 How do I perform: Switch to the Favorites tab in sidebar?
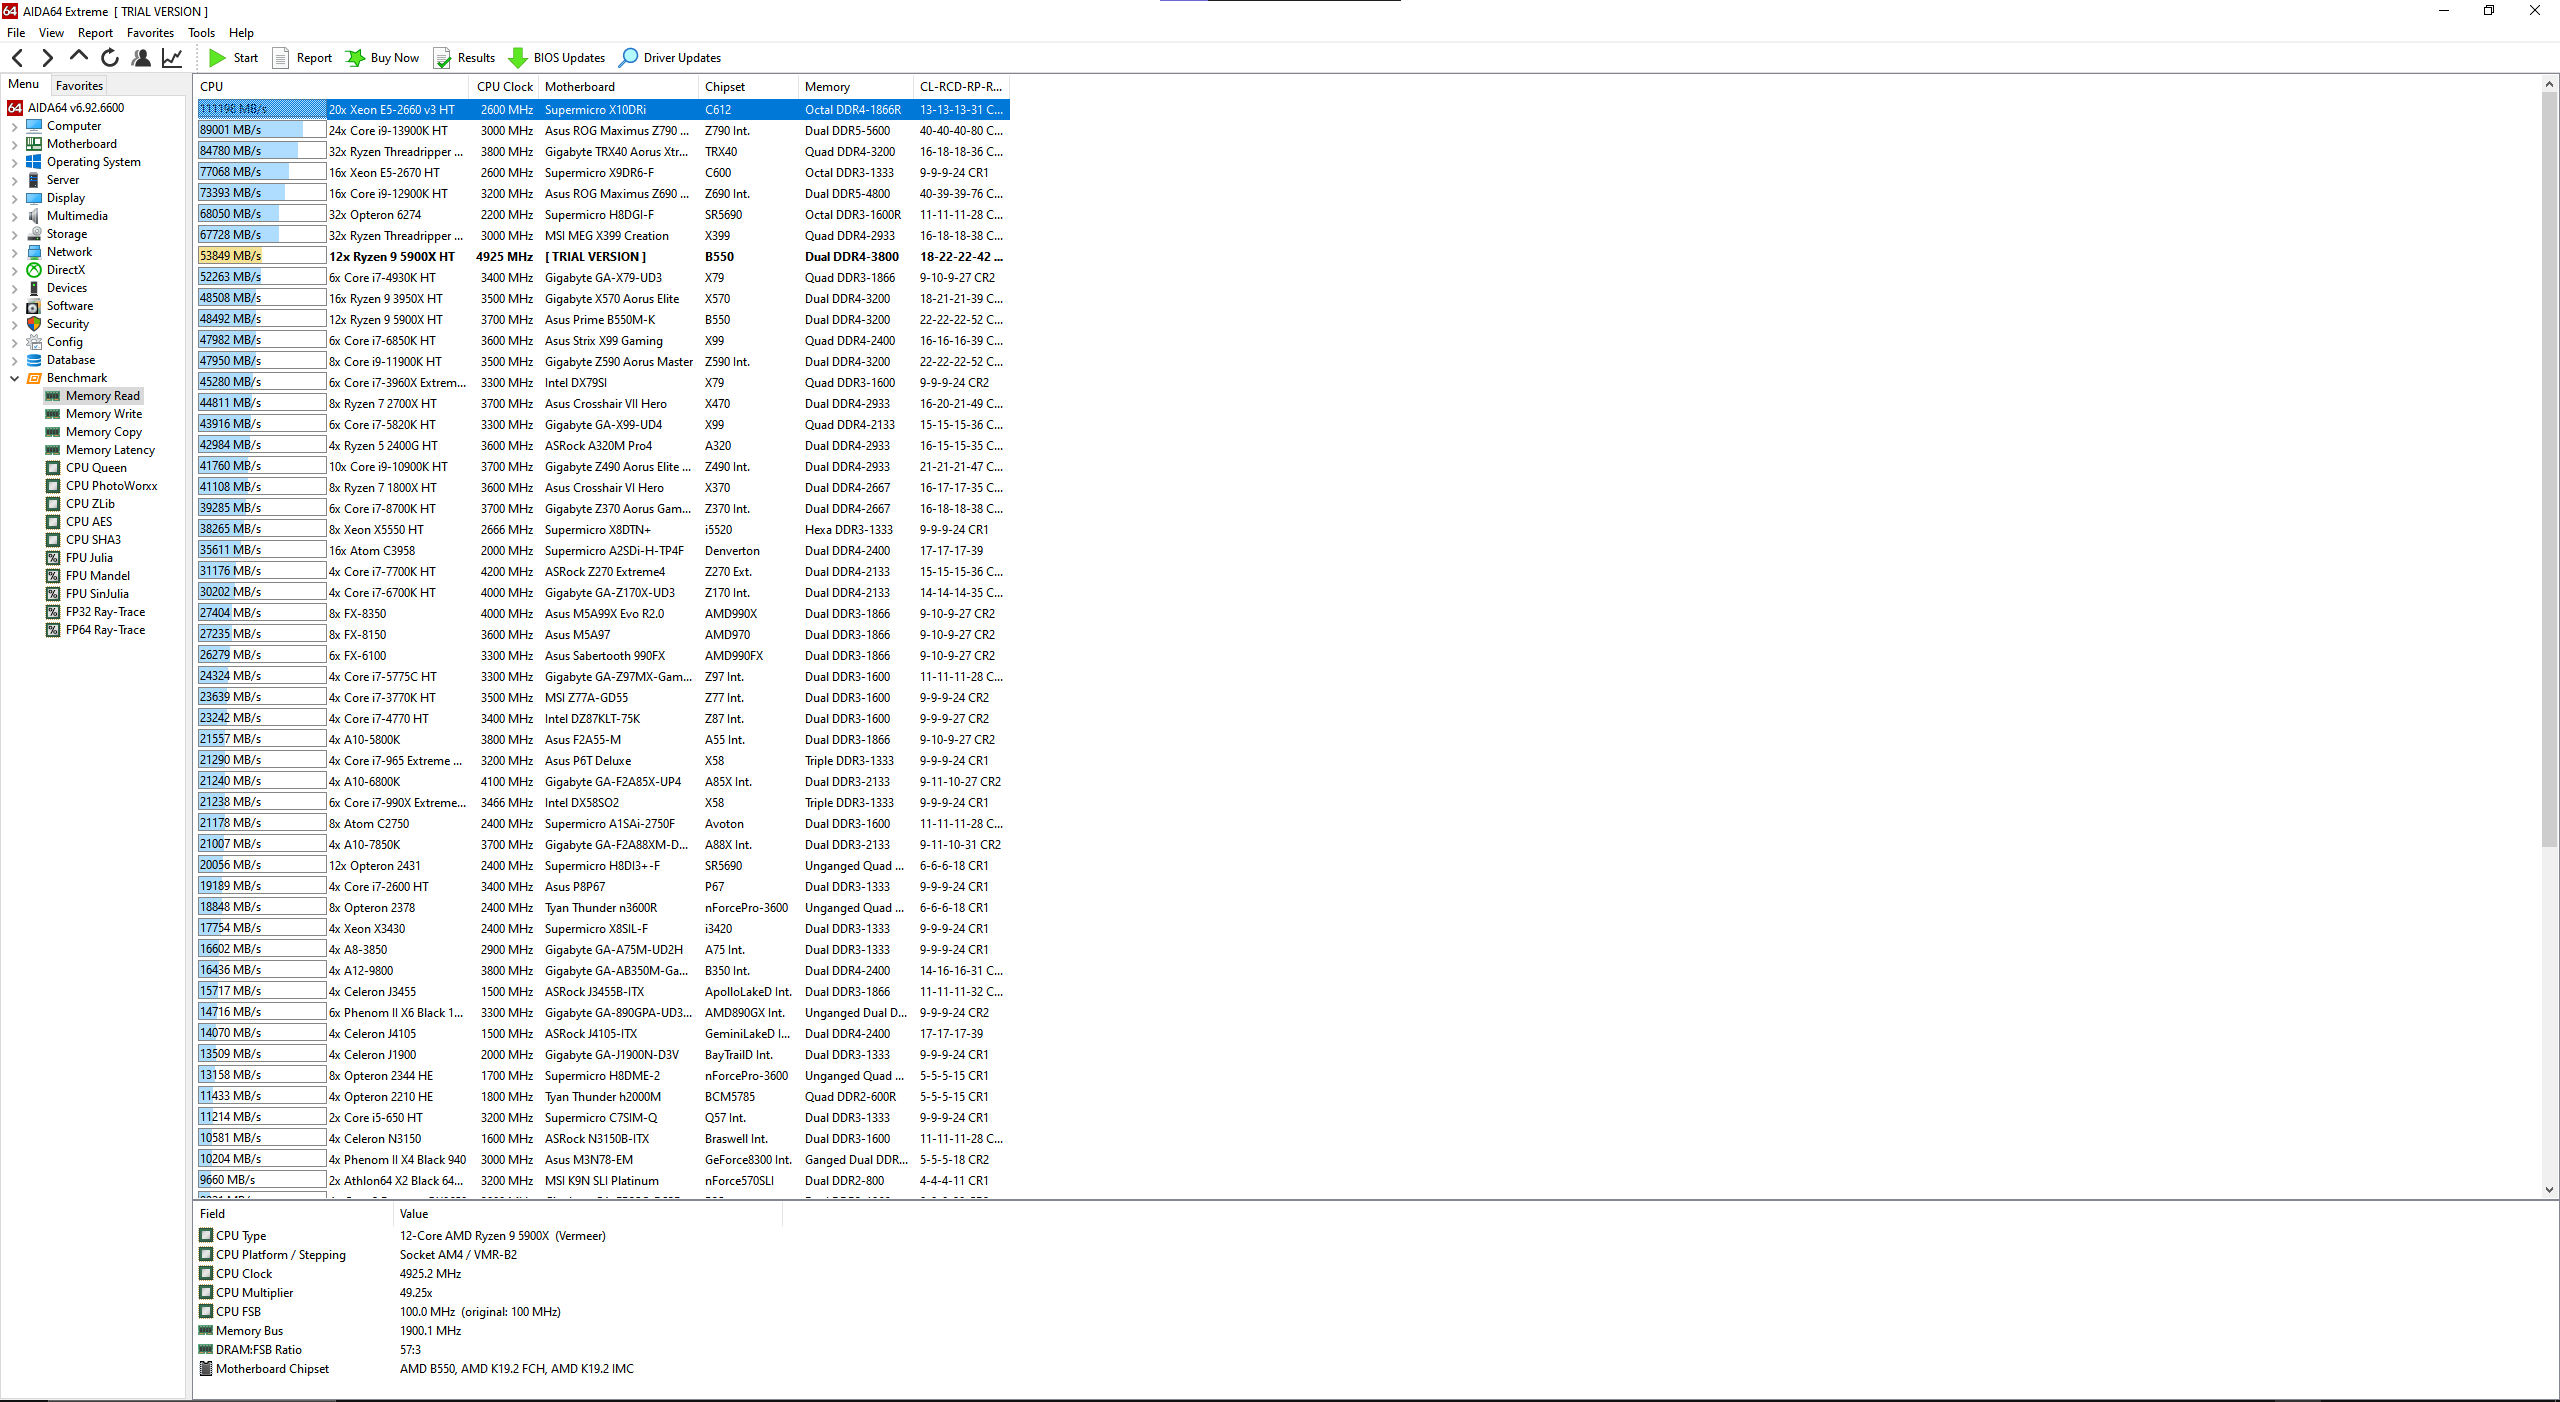79,86
